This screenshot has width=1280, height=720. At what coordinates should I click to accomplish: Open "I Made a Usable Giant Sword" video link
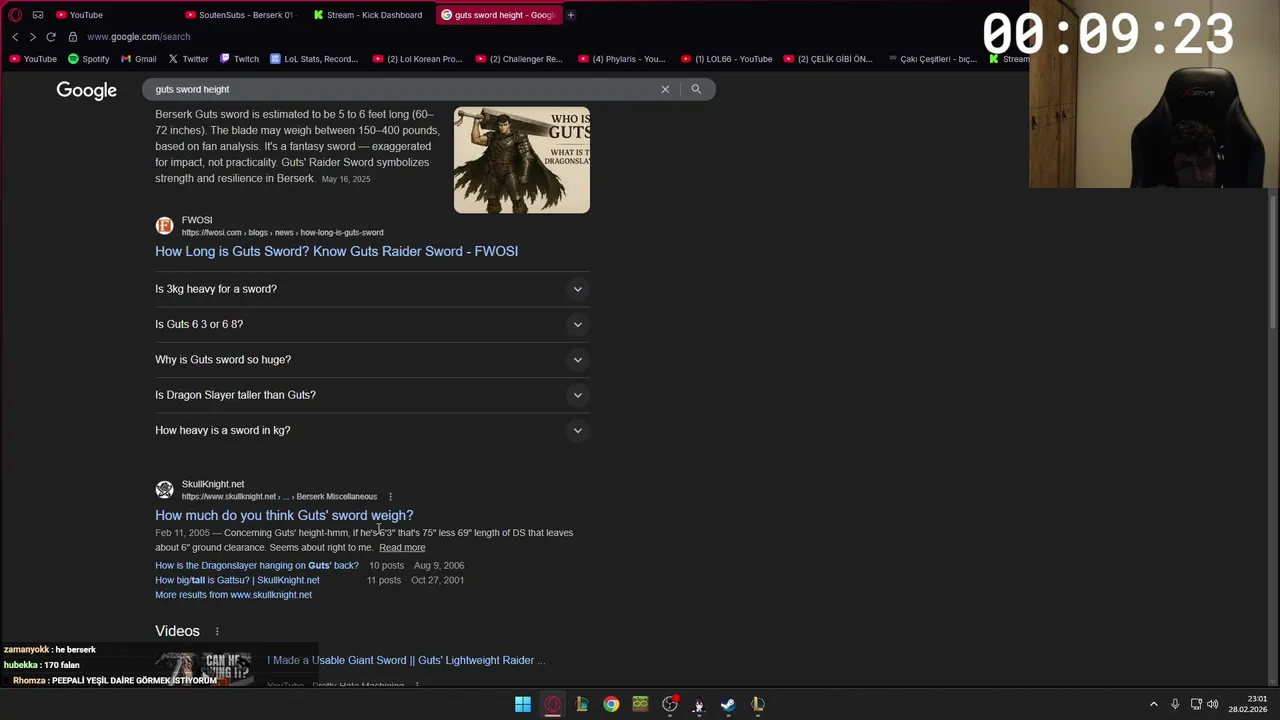pos(406,660)
